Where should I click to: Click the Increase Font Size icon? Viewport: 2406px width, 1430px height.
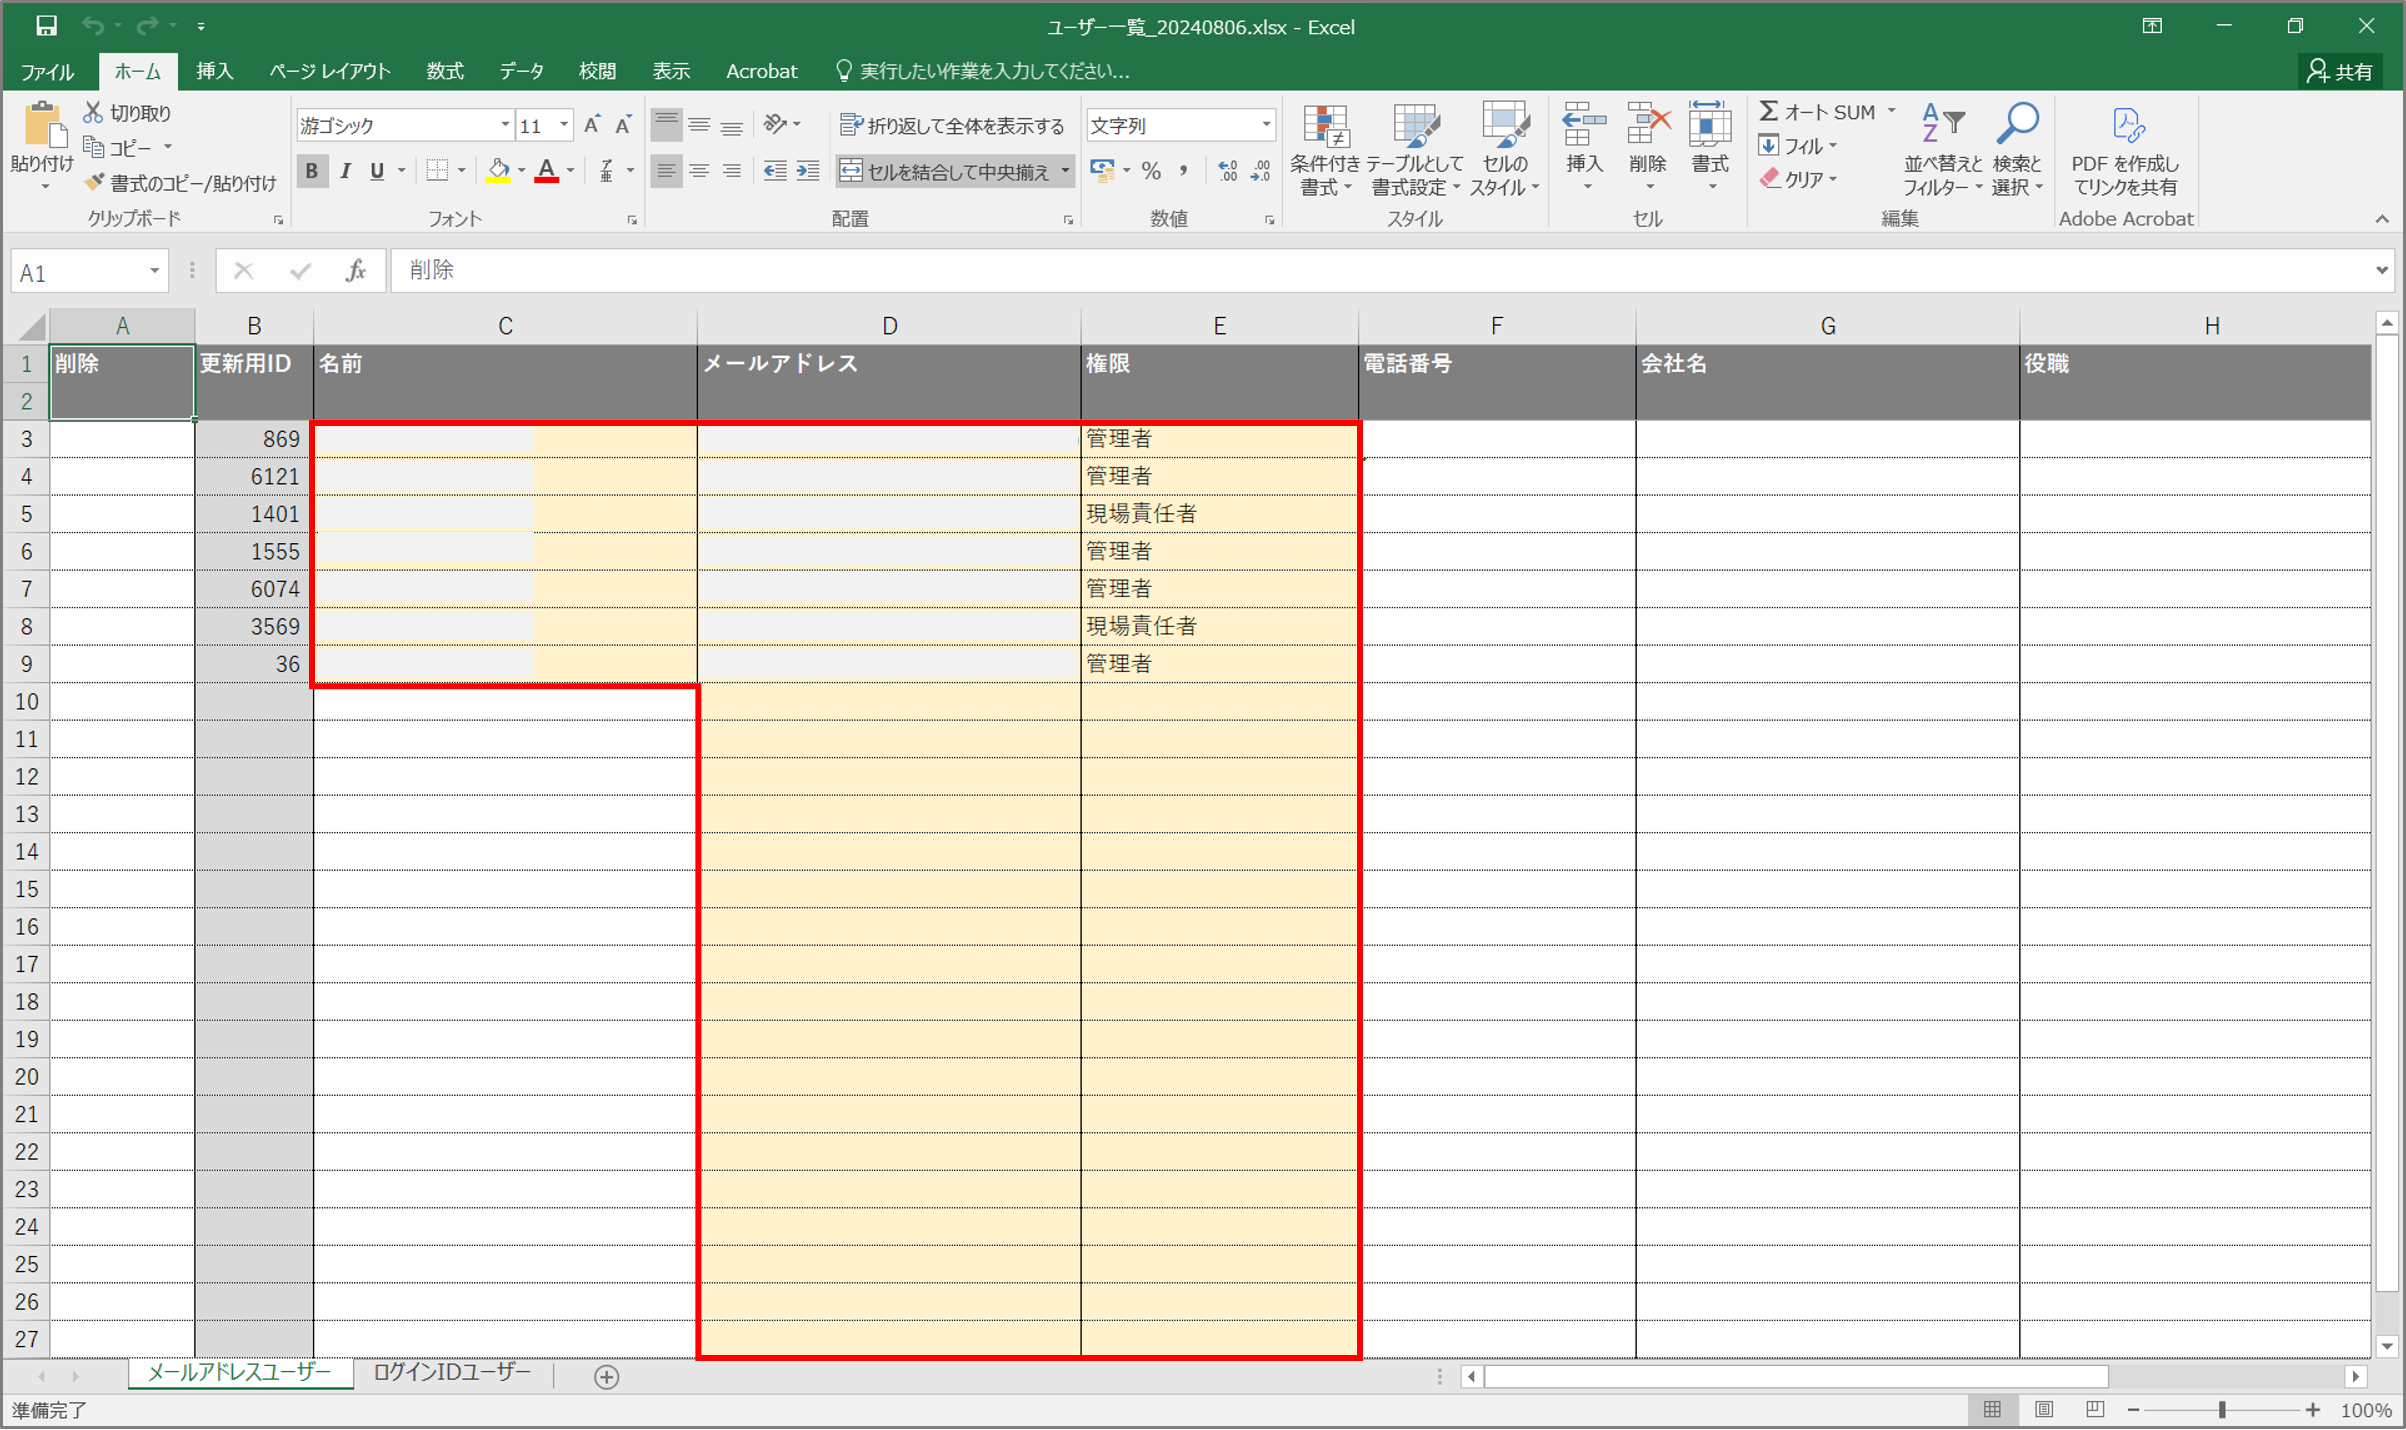pos(592,125)
